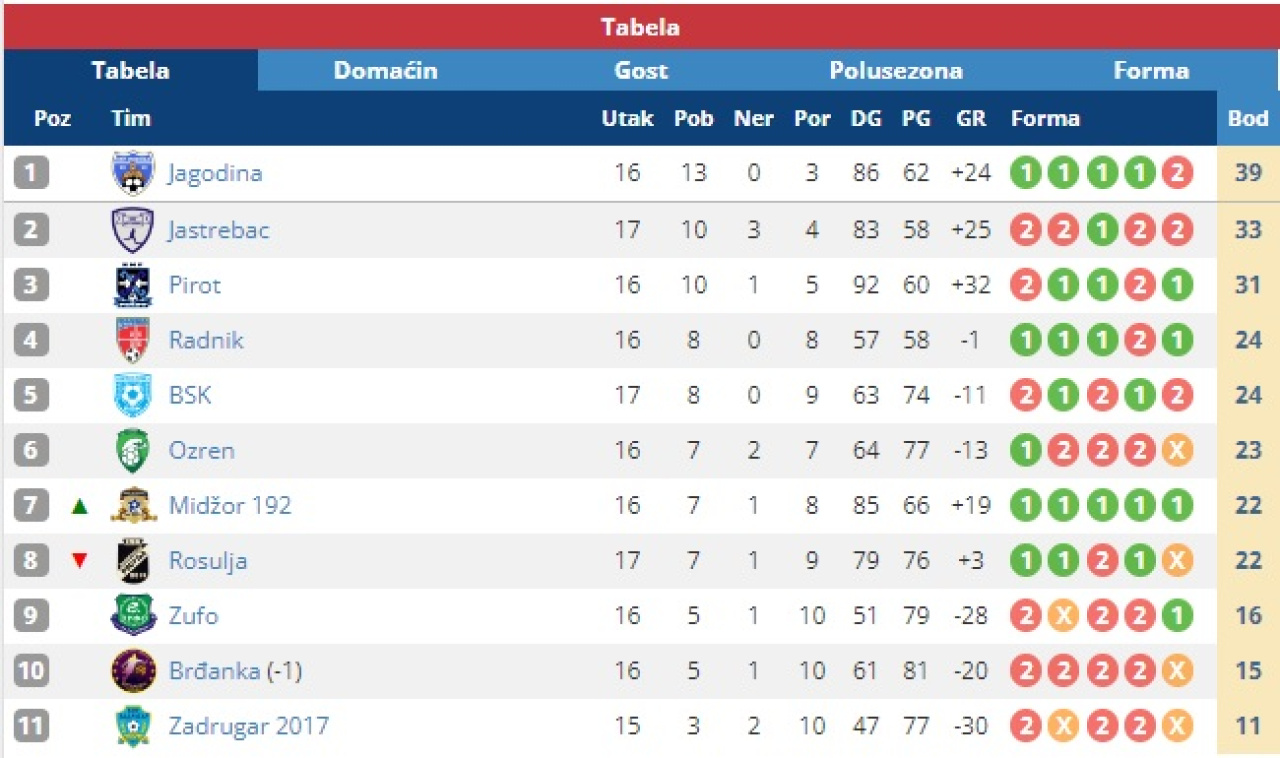Click the Utak column header
This screenshot has width=1280, height=758.
[x=627, y=119]
